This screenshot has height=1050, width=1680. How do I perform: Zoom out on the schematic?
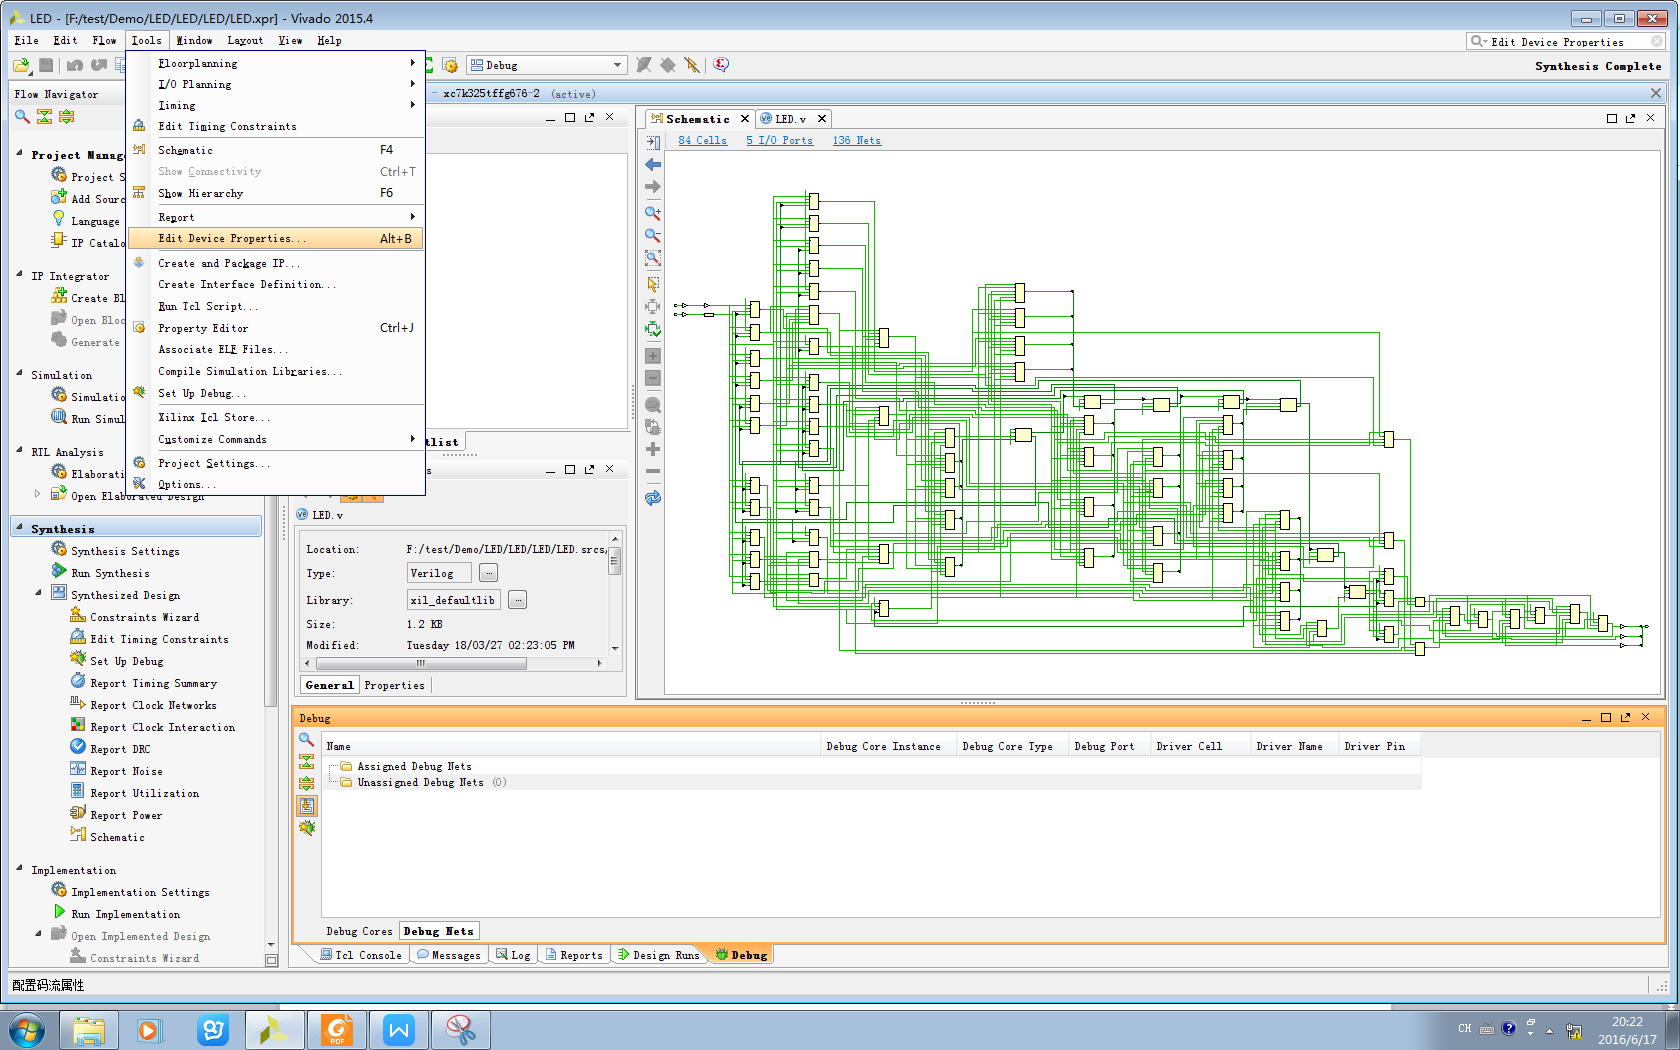[653, 236]
